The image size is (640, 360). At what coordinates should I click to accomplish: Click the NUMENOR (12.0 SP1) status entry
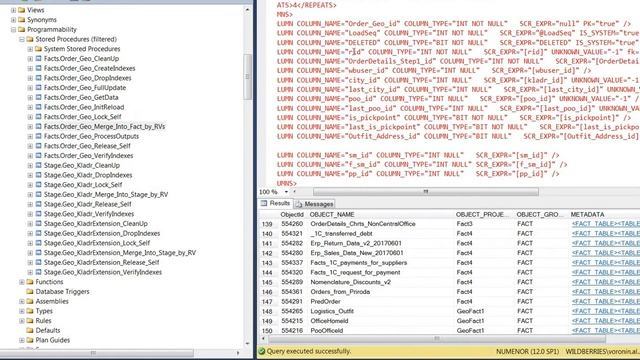pyautogui.click(x=527, y=351)
